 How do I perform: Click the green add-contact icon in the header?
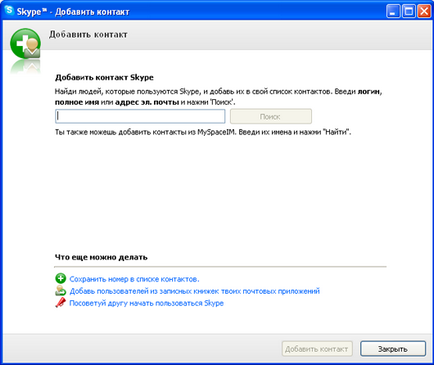pyautogui.click(x=25, y=44)
